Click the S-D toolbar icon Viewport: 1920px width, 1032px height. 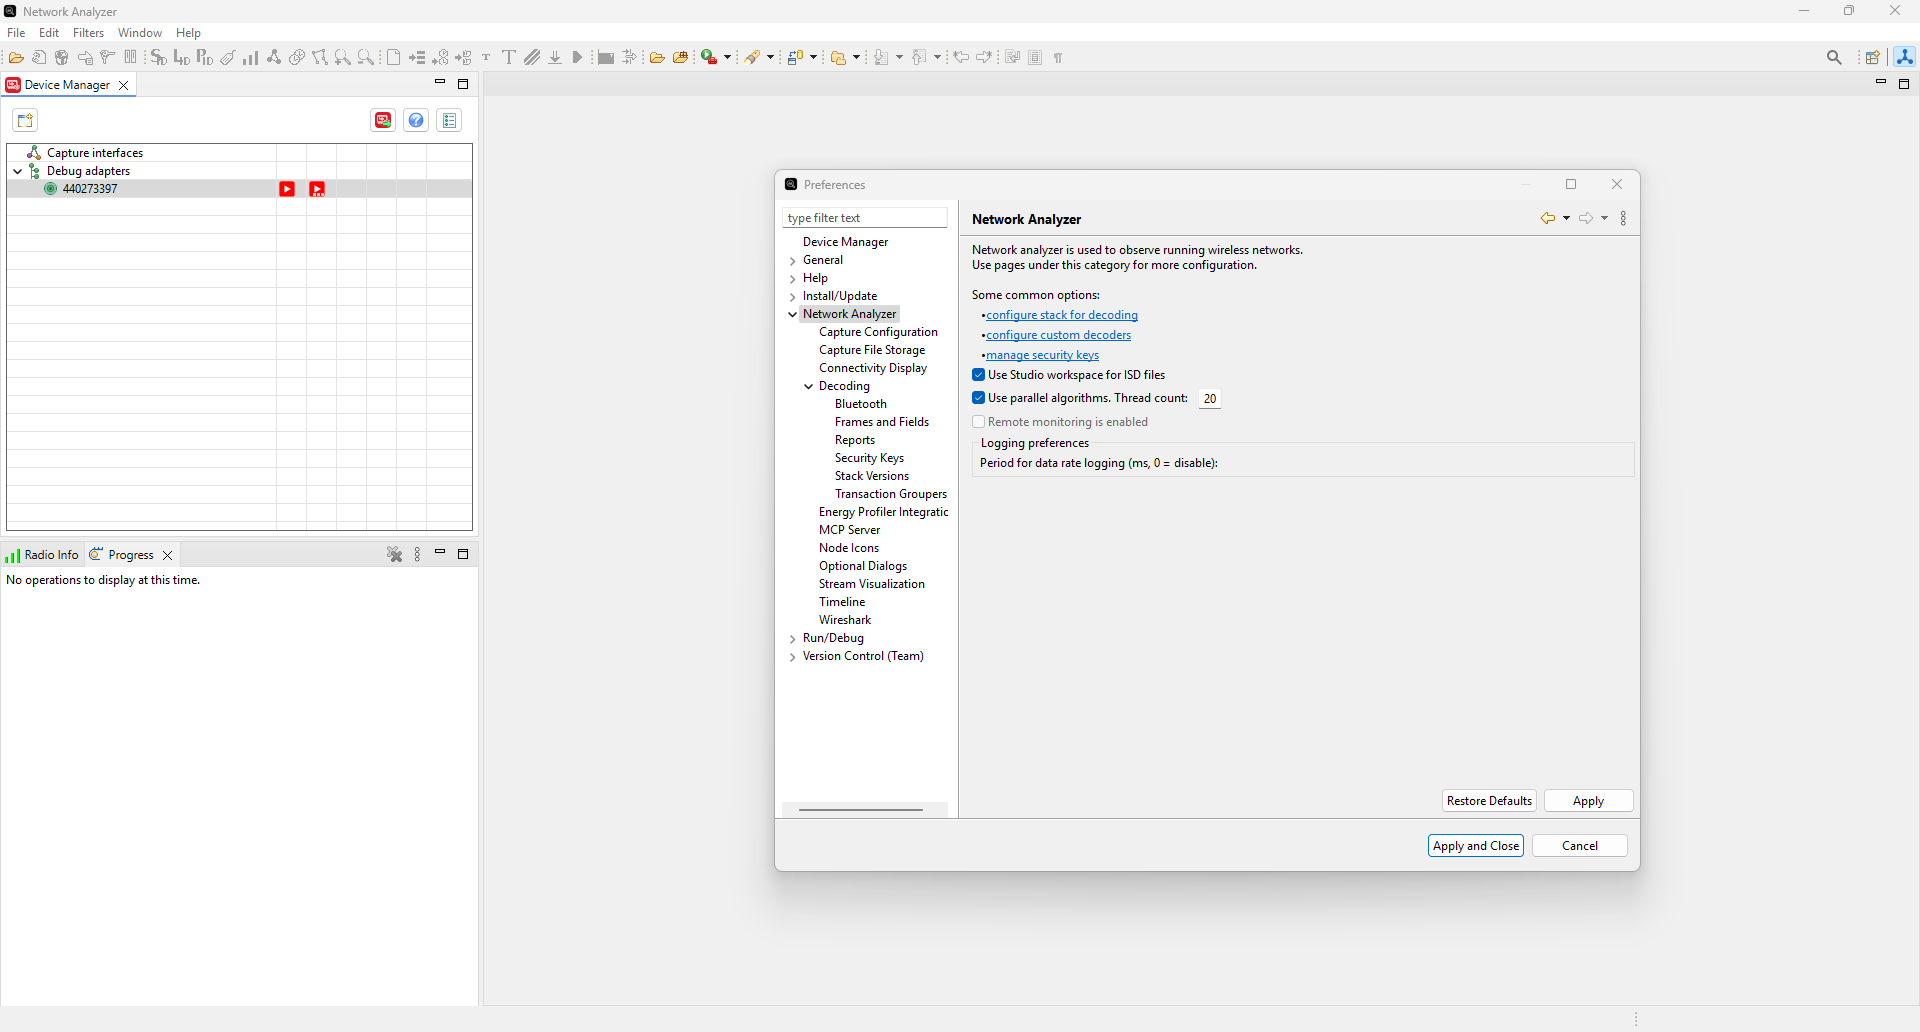pyautogui.click(x=158, y=57)
